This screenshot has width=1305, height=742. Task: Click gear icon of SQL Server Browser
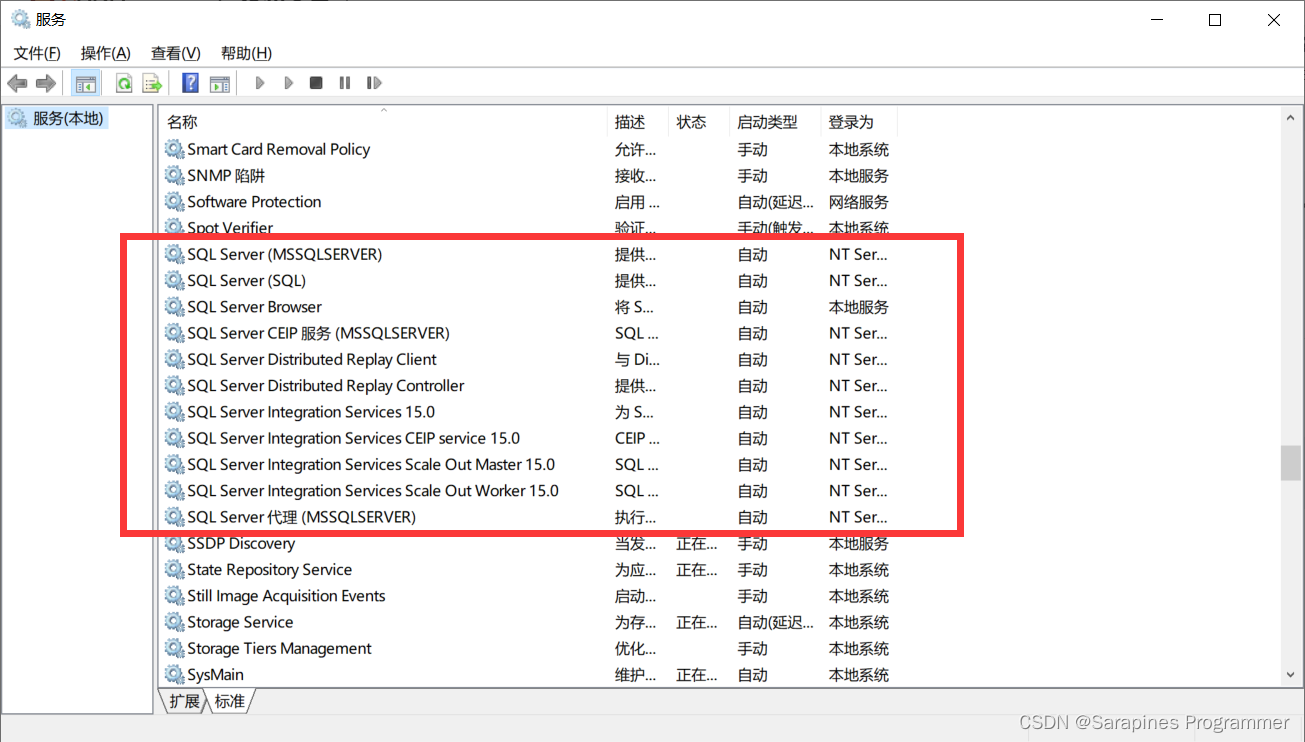[x=175, y=307]
